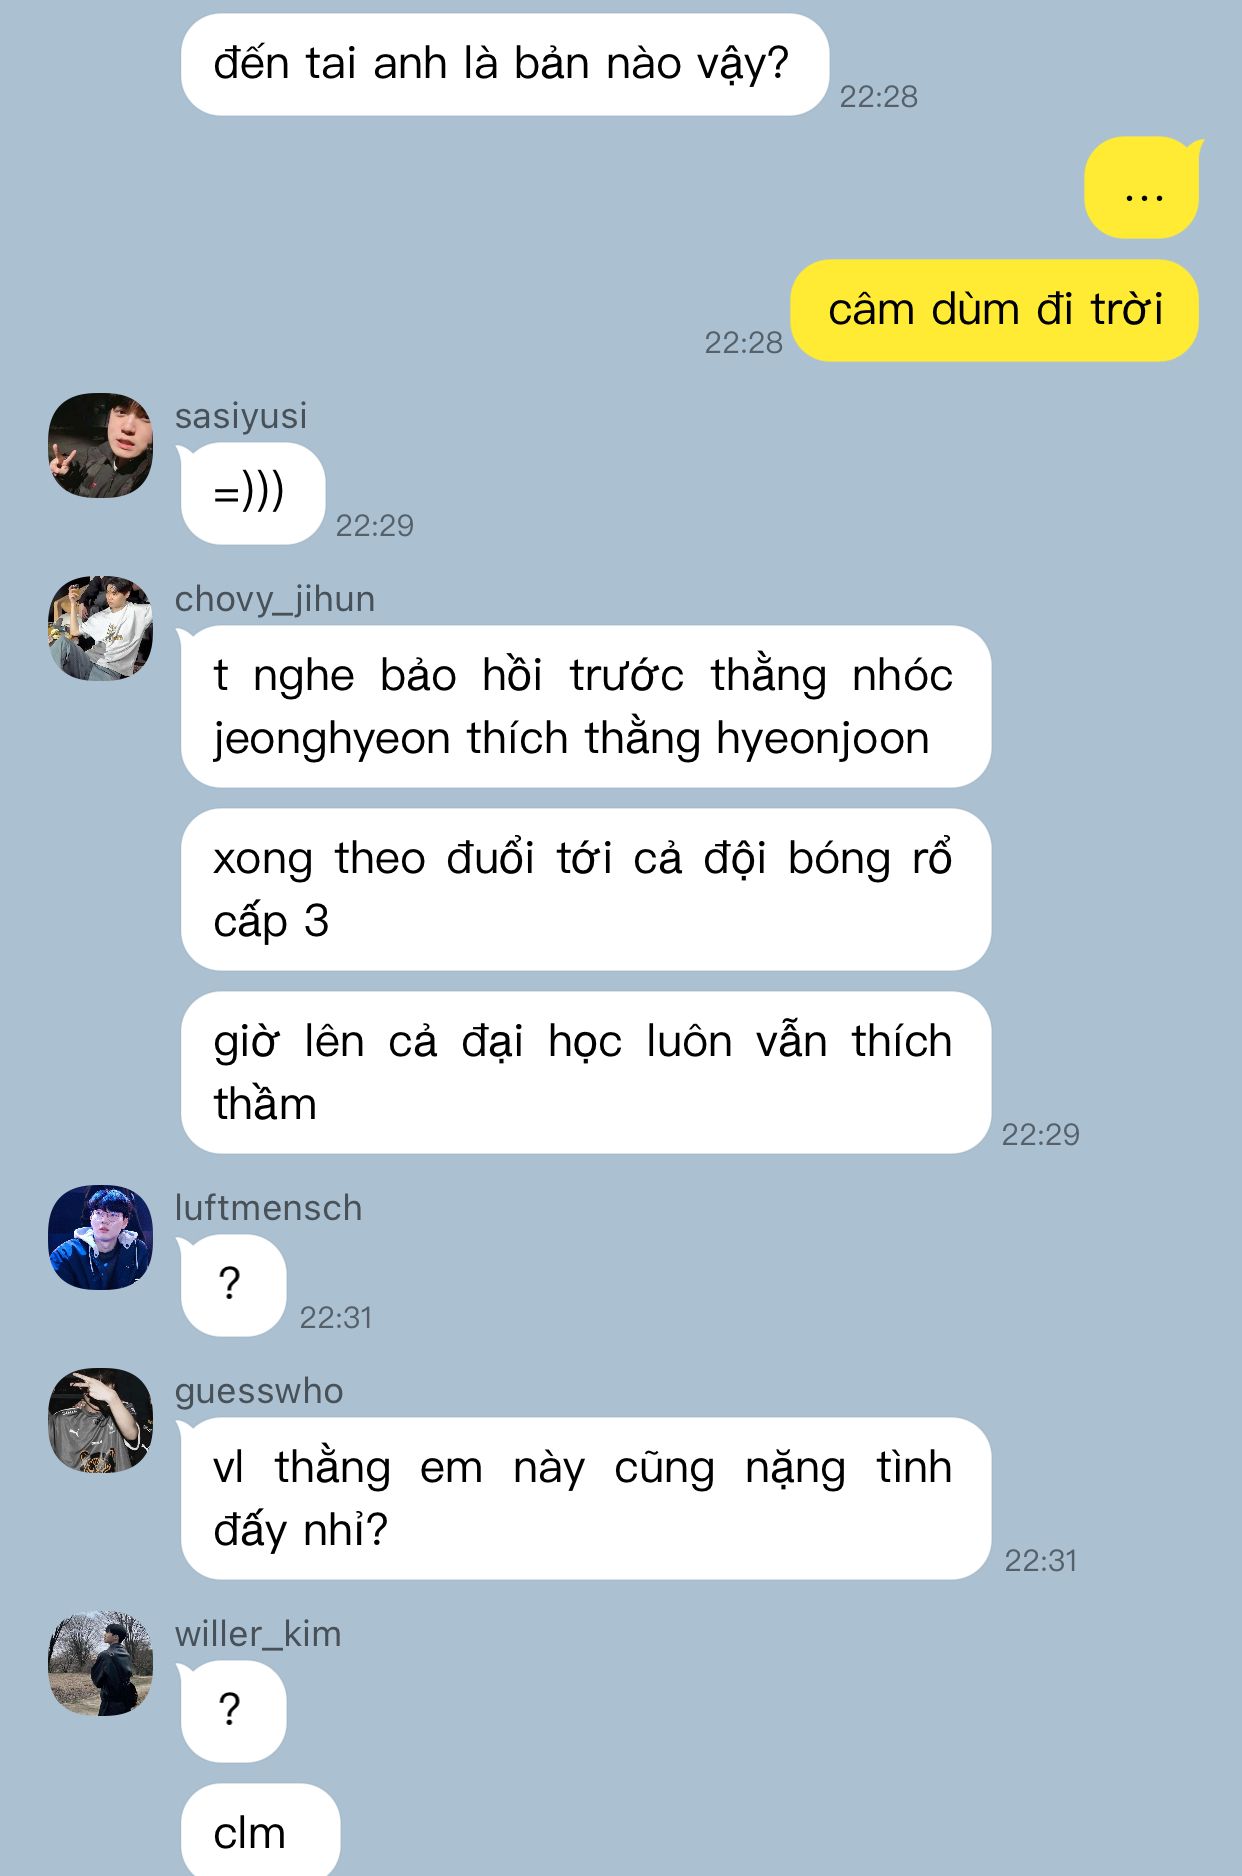Tap the yellow "..." message bubble
This screenshot has height=1876, width=1242.
(1143, 188)
